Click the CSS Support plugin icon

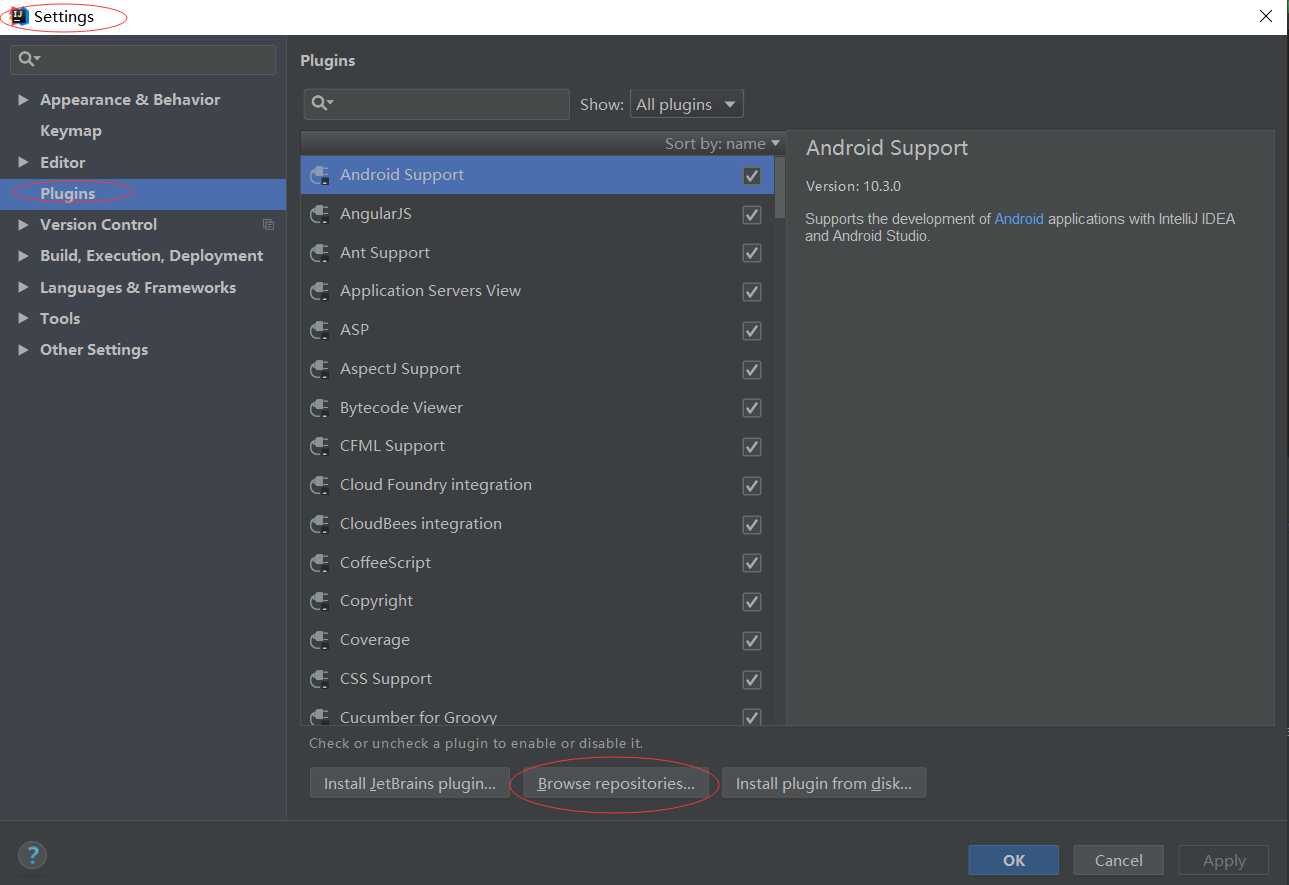320,679
